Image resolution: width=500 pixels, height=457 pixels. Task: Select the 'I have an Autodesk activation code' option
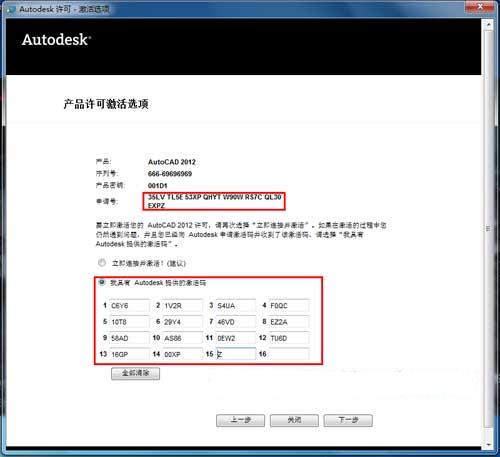tap(102, 282)
